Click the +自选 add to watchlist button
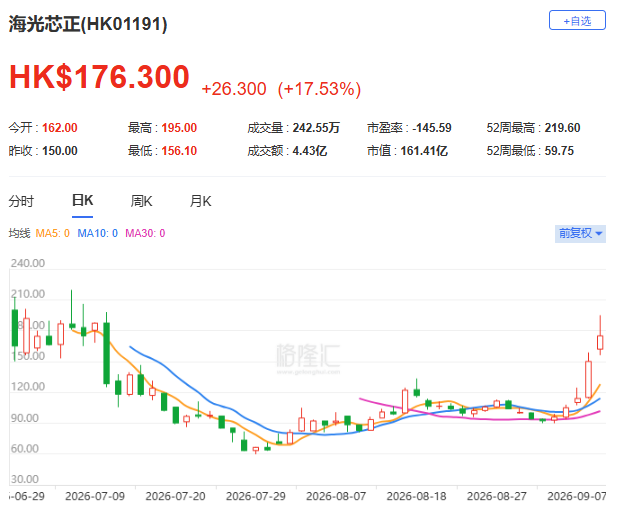This screenshot has height=508, width=626. pos(577,20)
